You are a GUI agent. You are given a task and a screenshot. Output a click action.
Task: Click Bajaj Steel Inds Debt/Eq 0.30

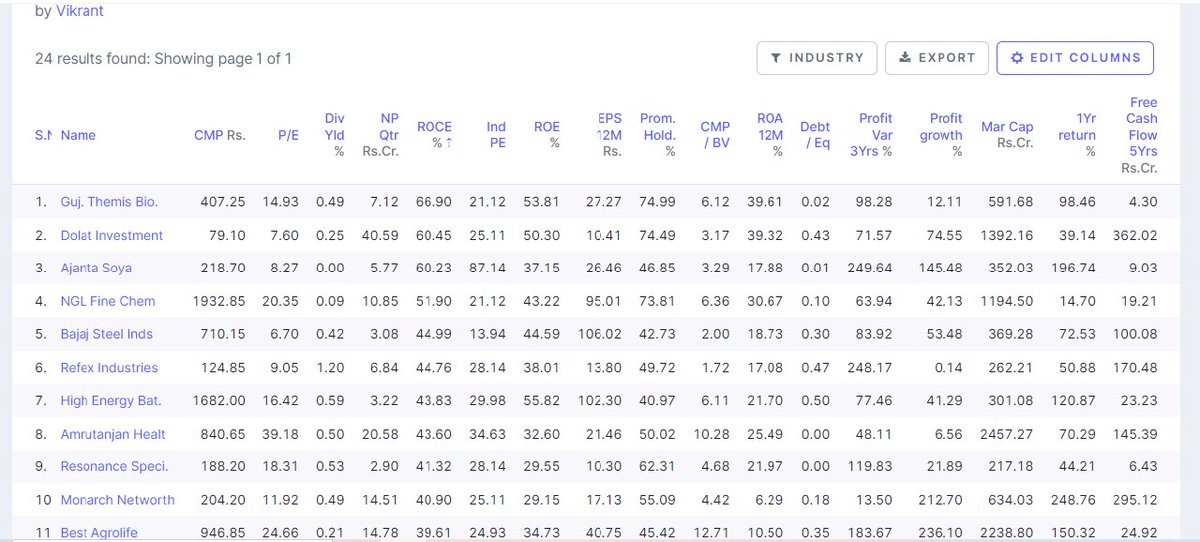point(816,334)
